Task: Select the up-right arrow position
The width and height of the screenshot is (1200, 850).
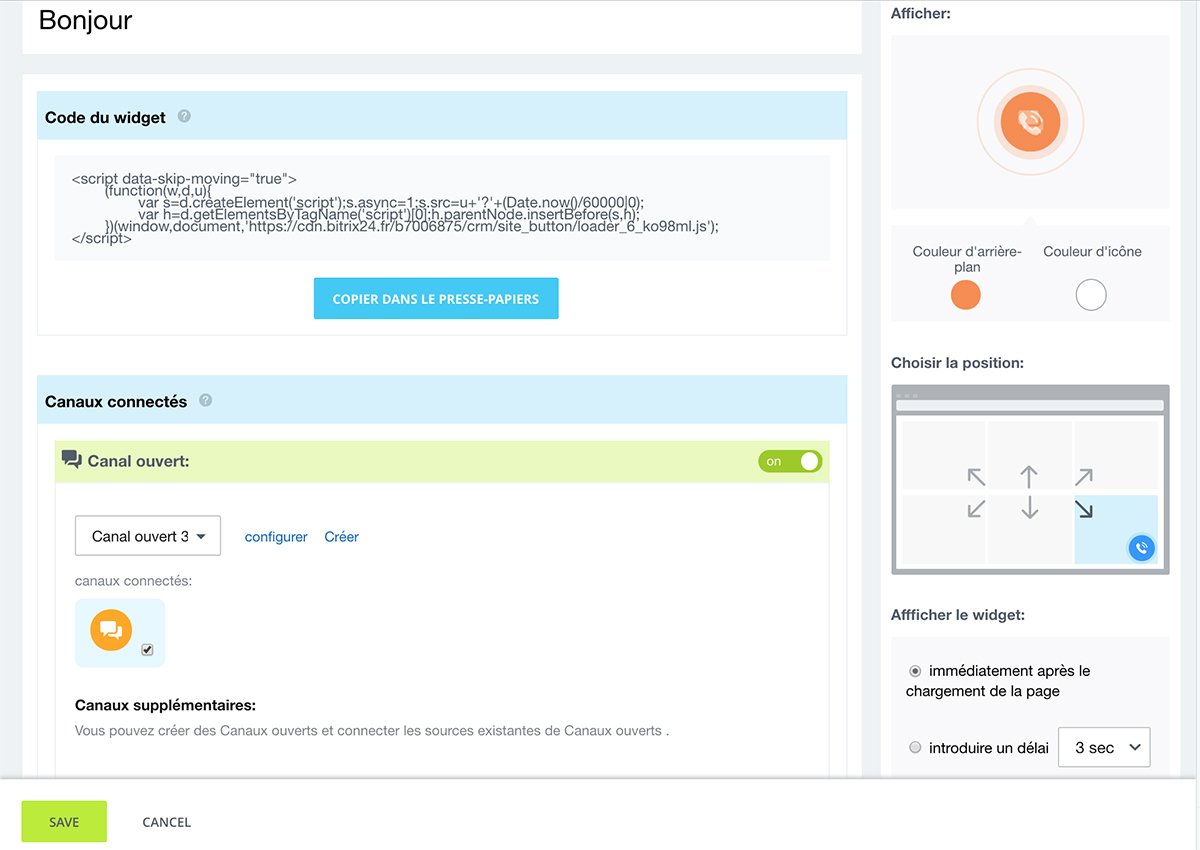Action: (1084, 477)
